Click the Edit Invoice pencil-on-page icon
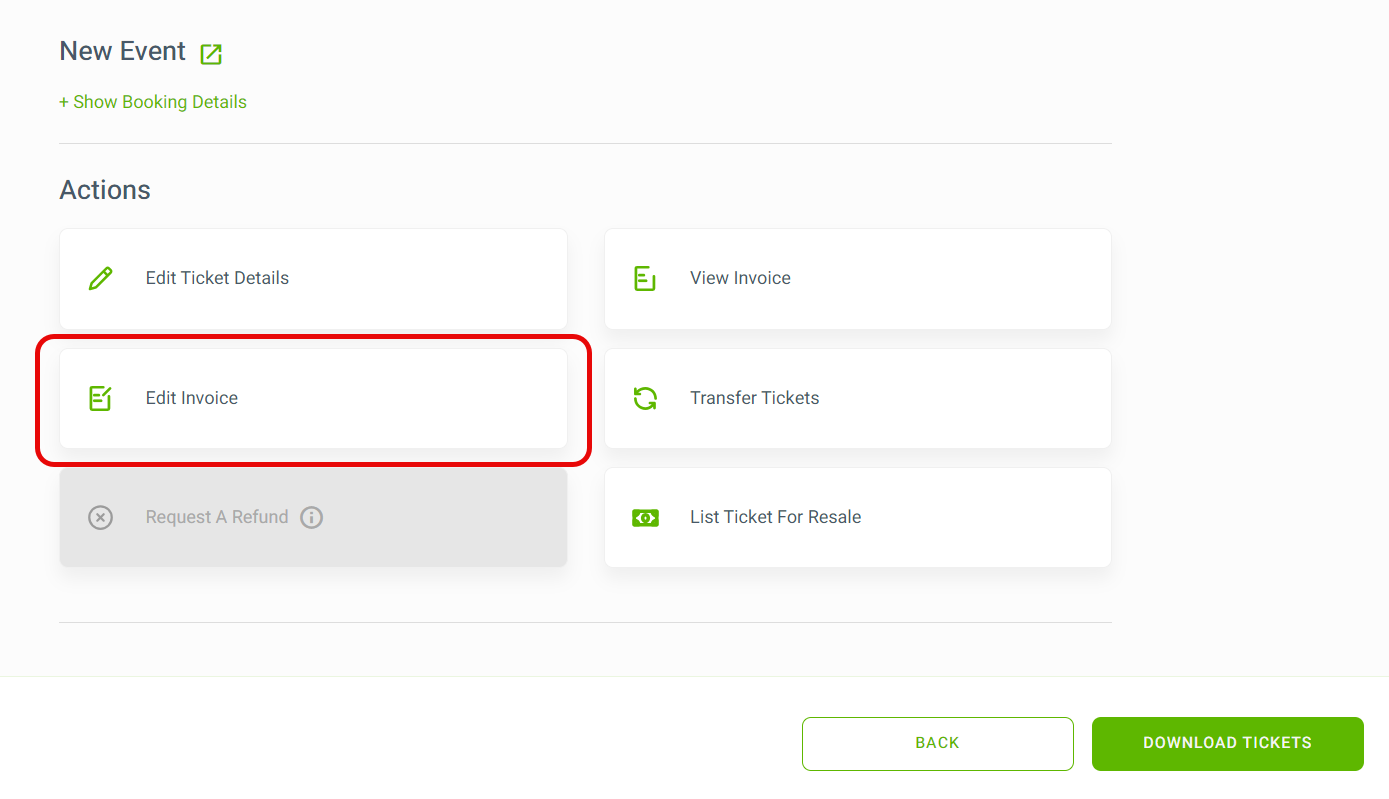This screenshot has height=799, width=1389. coord(100,398)
